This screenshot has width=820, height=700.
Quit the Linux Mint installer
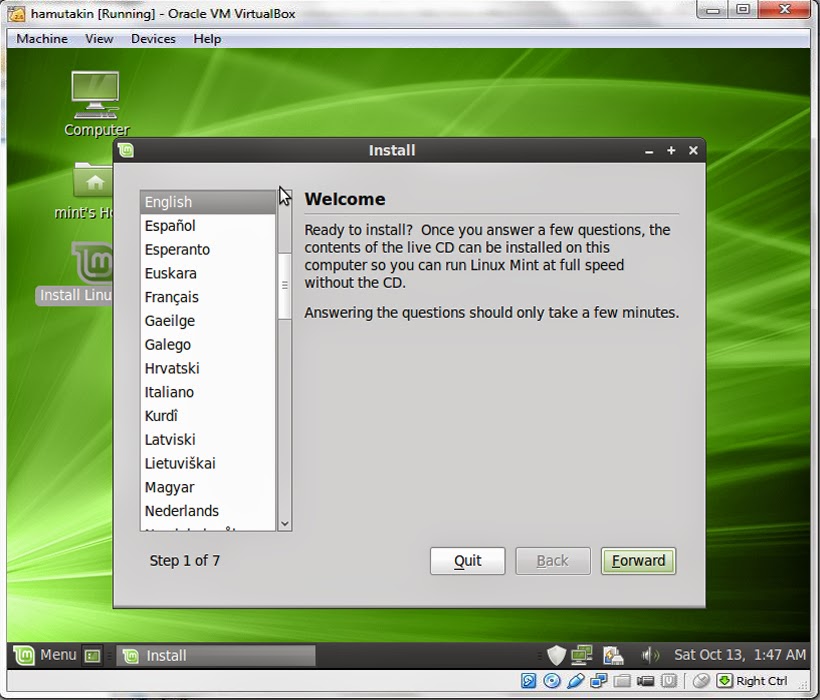click(x=467, y=561)
